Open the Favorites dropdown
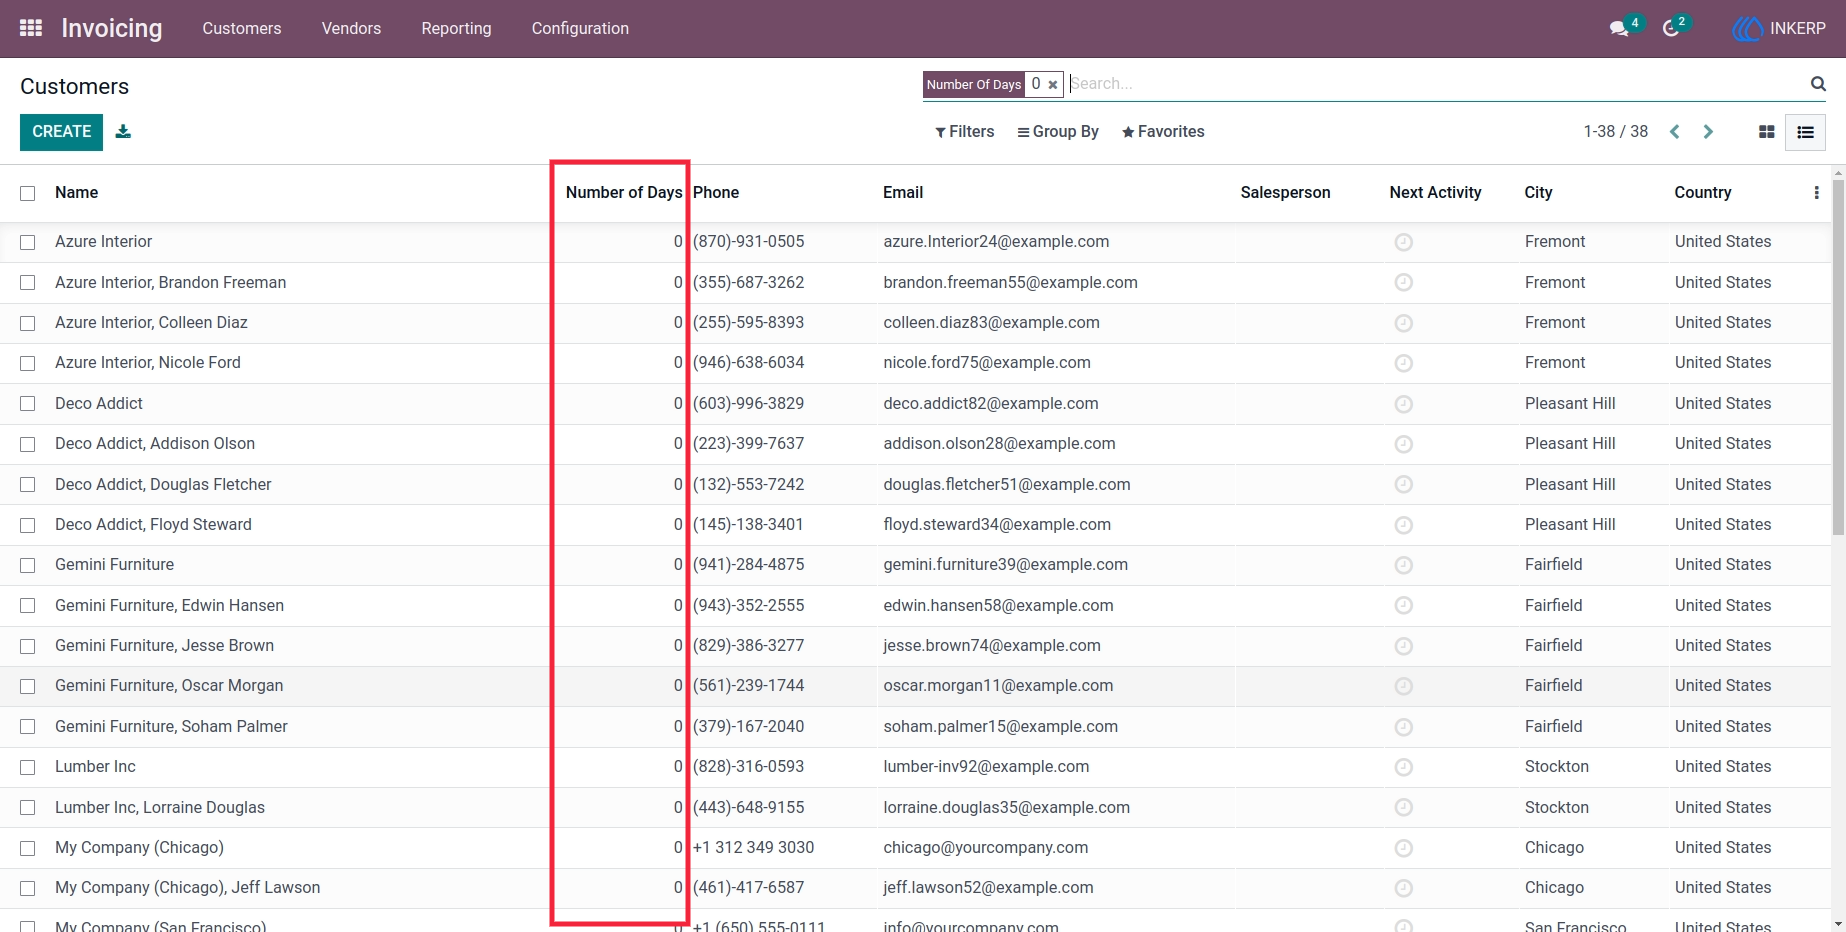This screenshot has width=1846, height=932. pyautogui.click(x=1163, y=132)
